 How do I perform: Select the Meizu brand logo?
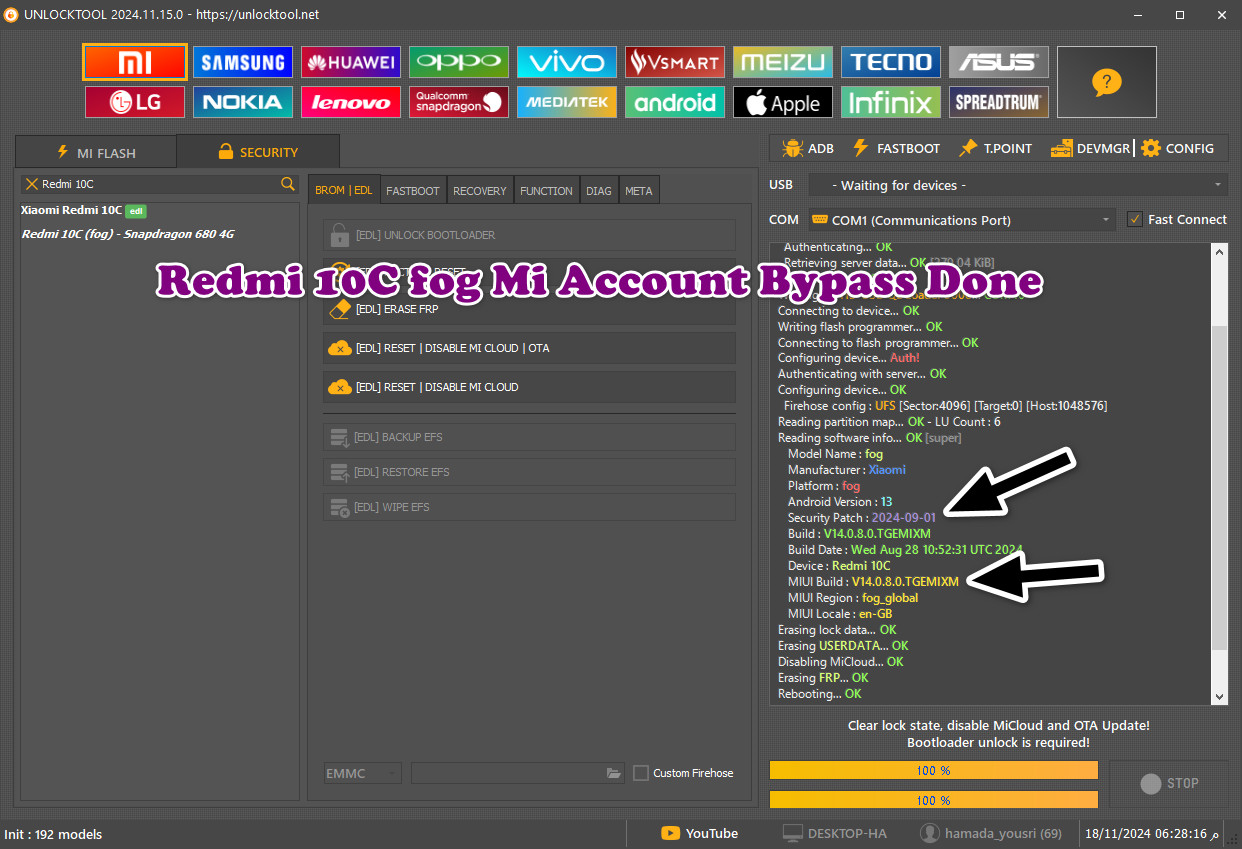783,62
